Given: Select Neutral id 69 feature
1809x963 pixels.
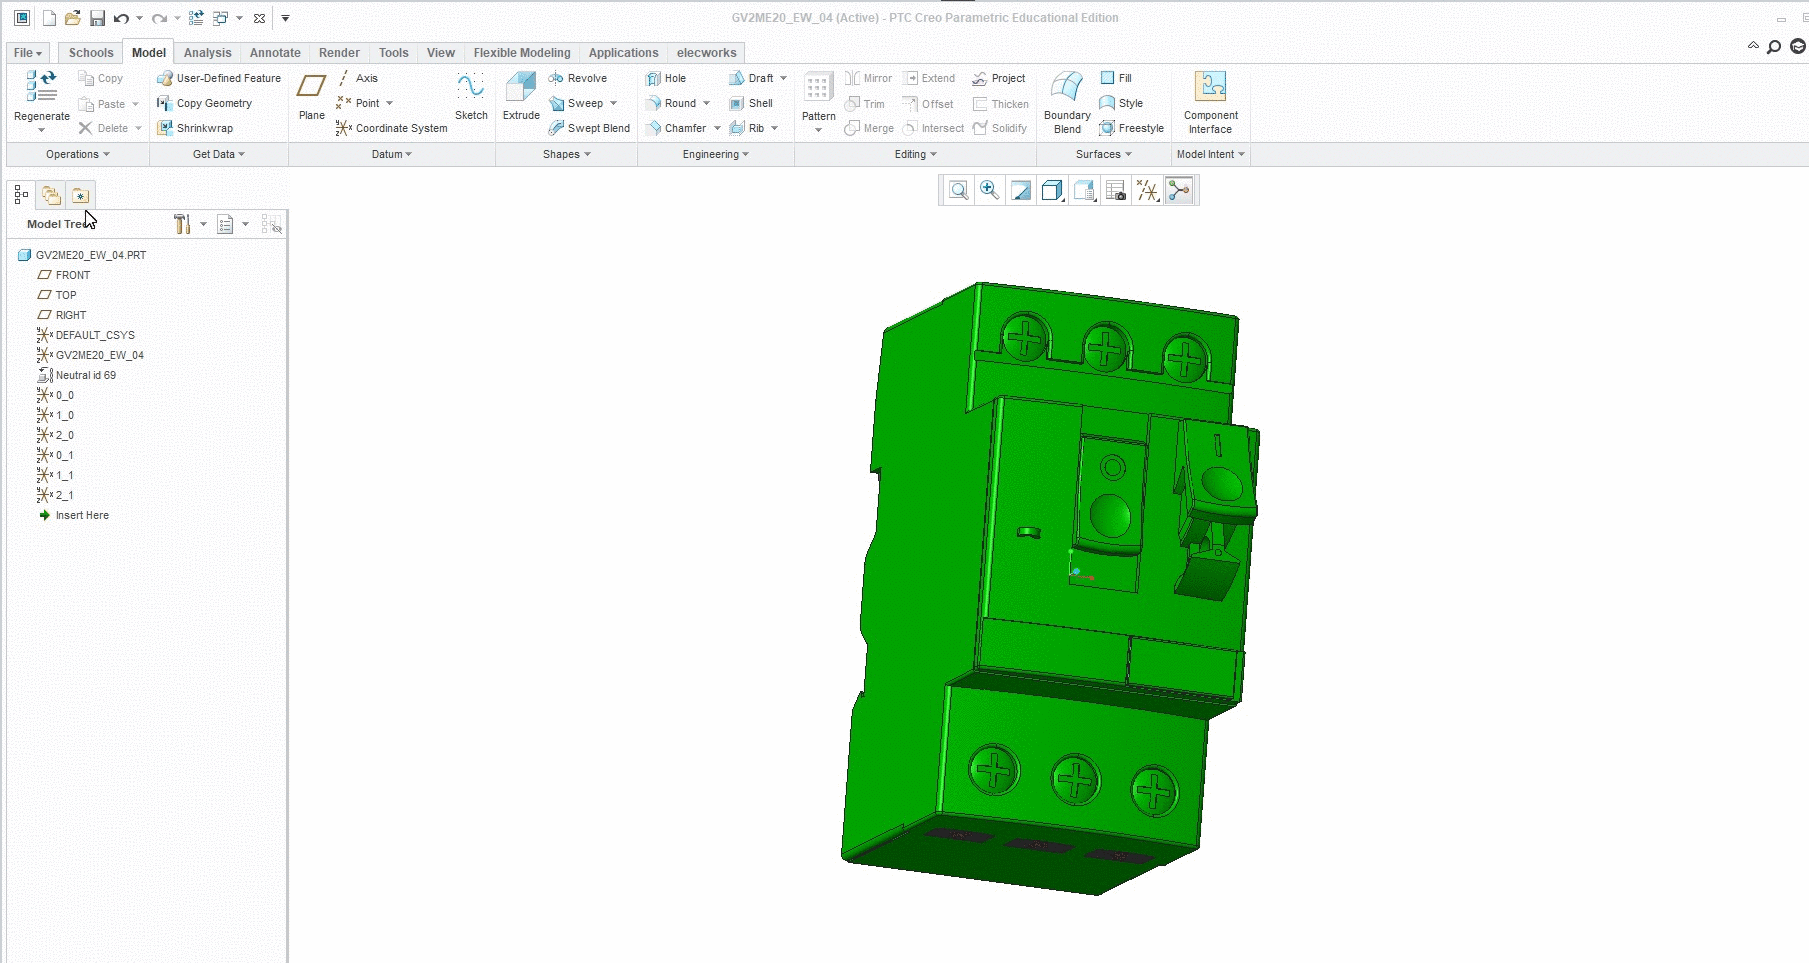Looking at the screenshot, I should coord(77,375).
